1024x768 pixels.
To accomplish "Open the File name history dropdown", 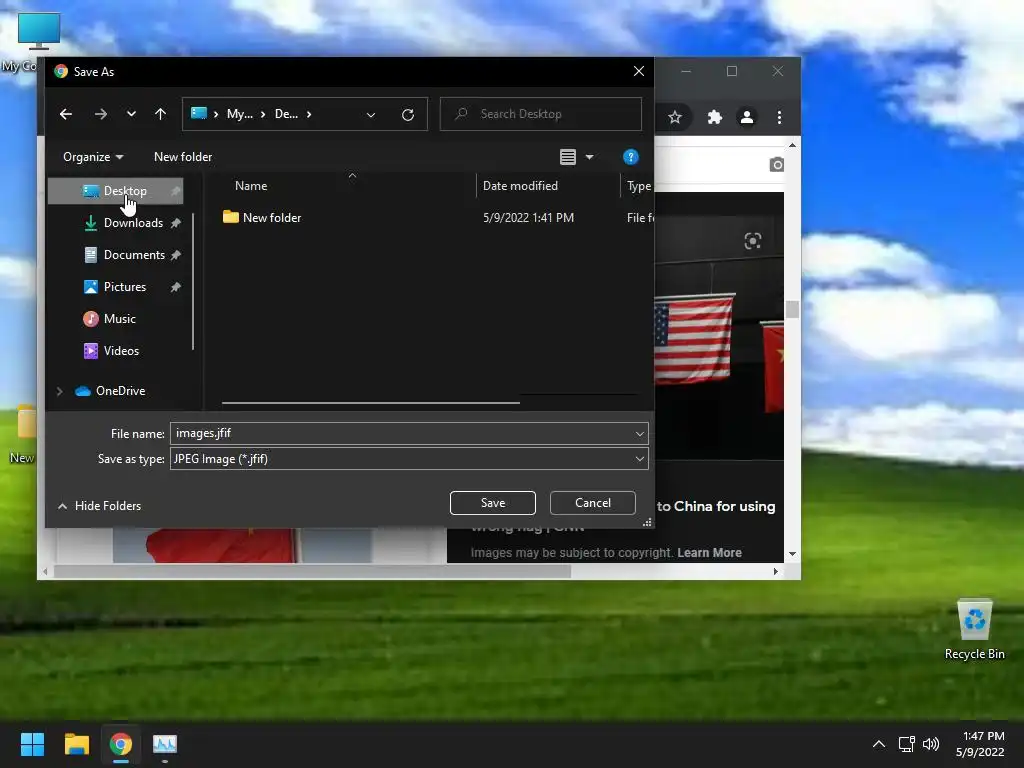I will click(639, 434).
